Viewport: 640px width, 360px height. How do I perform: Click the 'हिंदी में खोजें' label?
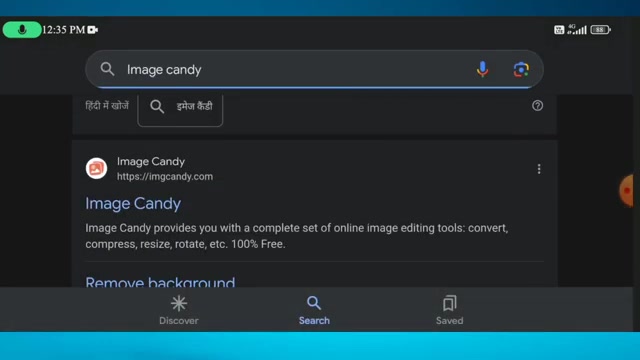(x=107, y=106)
